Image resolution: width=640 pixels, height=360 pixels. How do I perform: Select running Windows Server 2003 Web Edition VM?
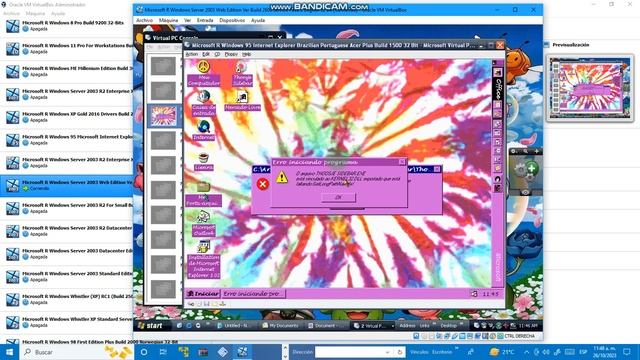point(67,186)
